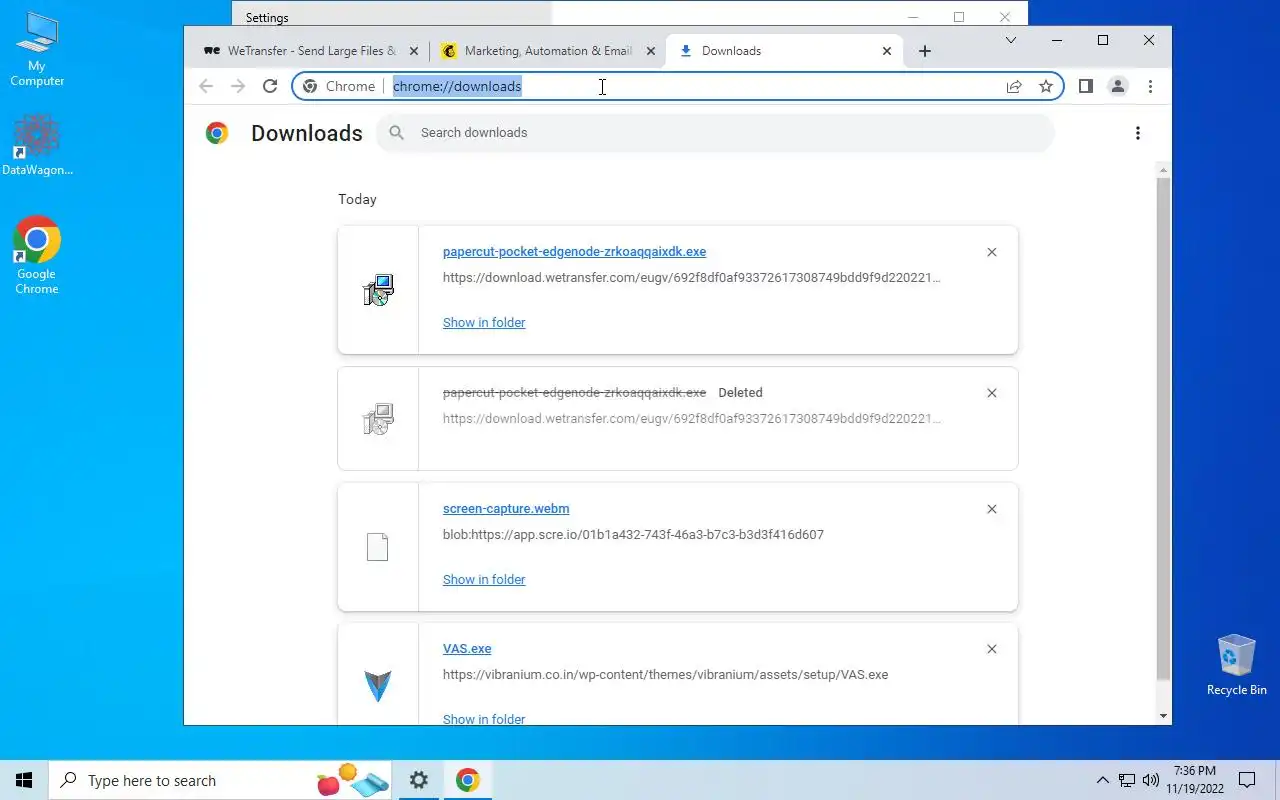Close the Marketing, Automation & Email tab
This screenshot has width=1280, height=800.
[x=651, y=51]
